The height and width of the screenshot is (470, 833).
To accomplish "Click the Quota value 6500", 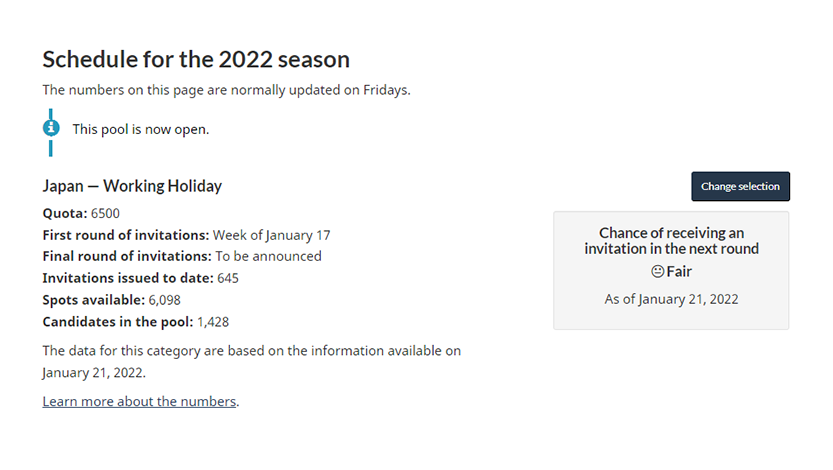I will pyautogui.click(x=105, y=213).
